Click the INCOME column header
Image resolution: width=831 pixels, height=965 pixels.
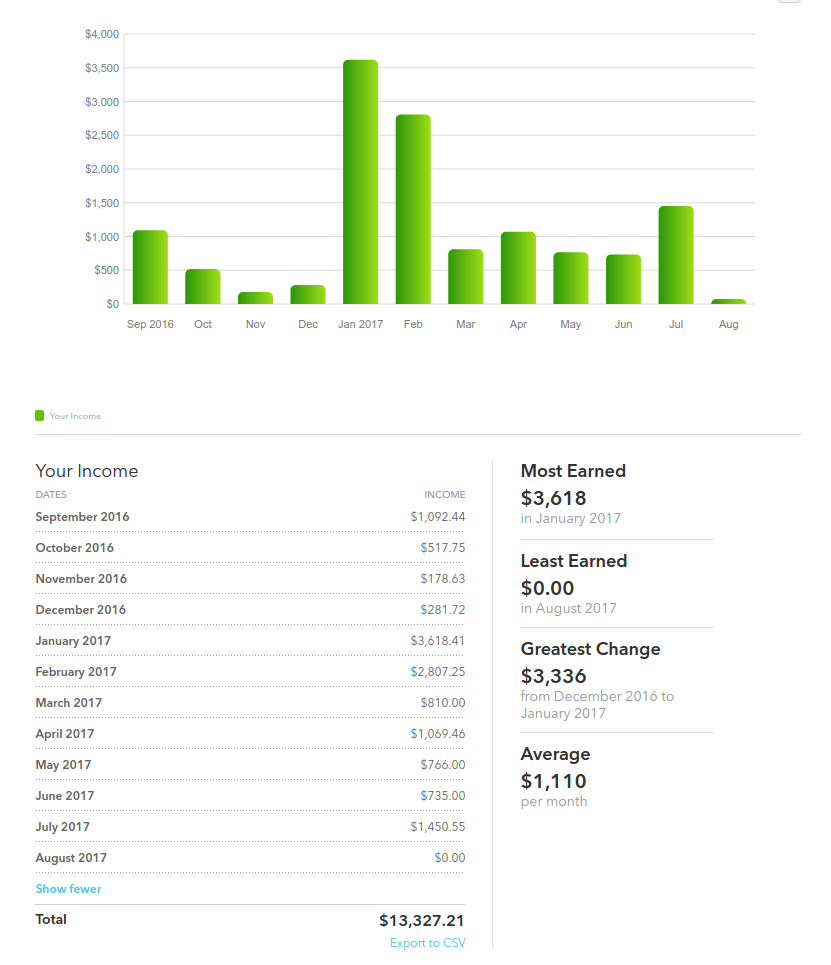[x=444, y=495]
